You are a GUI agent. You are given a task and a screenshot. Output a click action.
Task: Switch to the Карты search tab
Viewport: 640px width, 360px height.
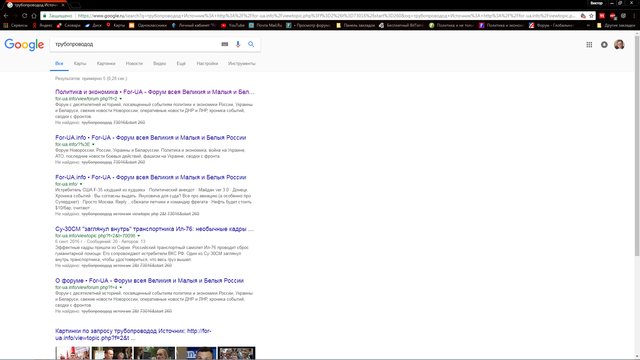(x=80, y=64)
